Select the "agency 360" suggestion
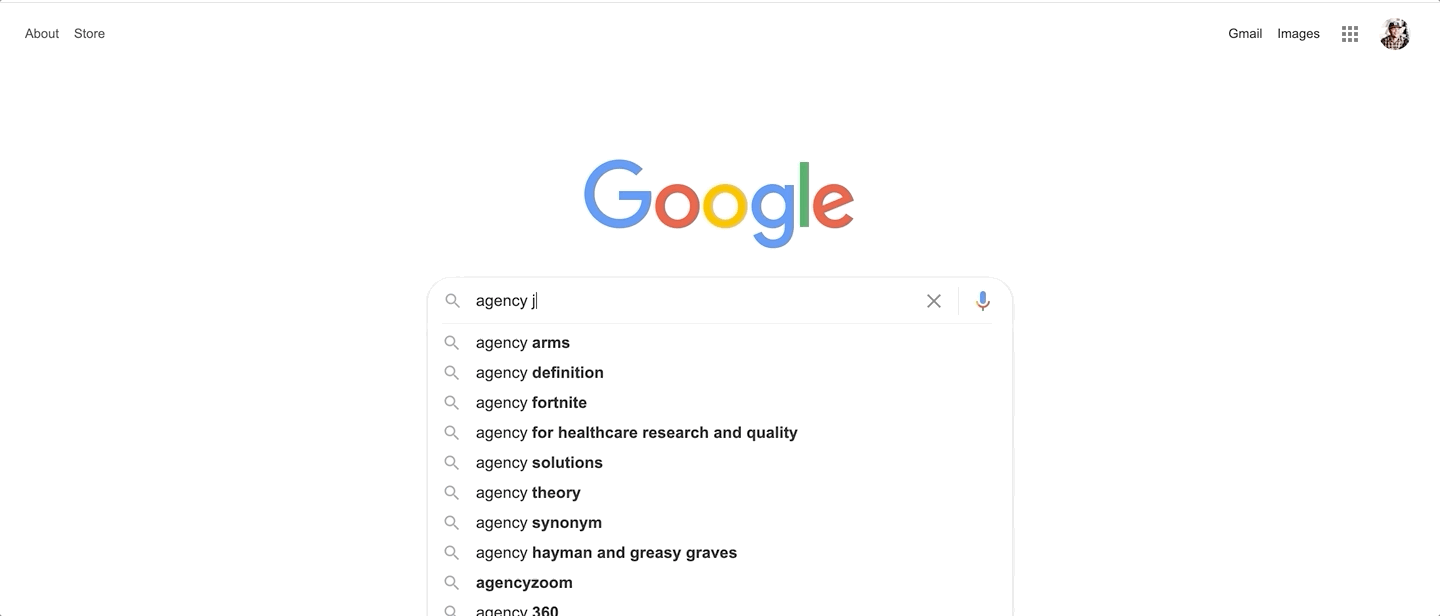Screen dimensions: 1440x616 point(517,610)
